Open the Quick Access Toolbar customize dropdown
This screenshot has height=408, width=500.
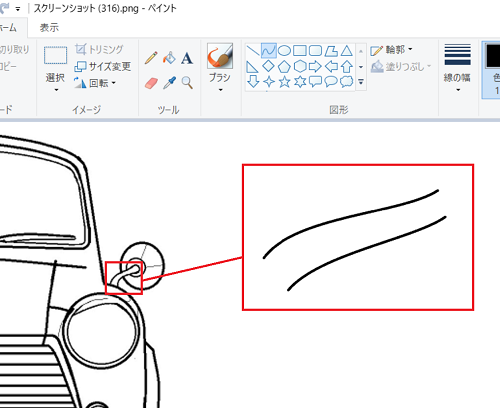click(x=18, y=9)
